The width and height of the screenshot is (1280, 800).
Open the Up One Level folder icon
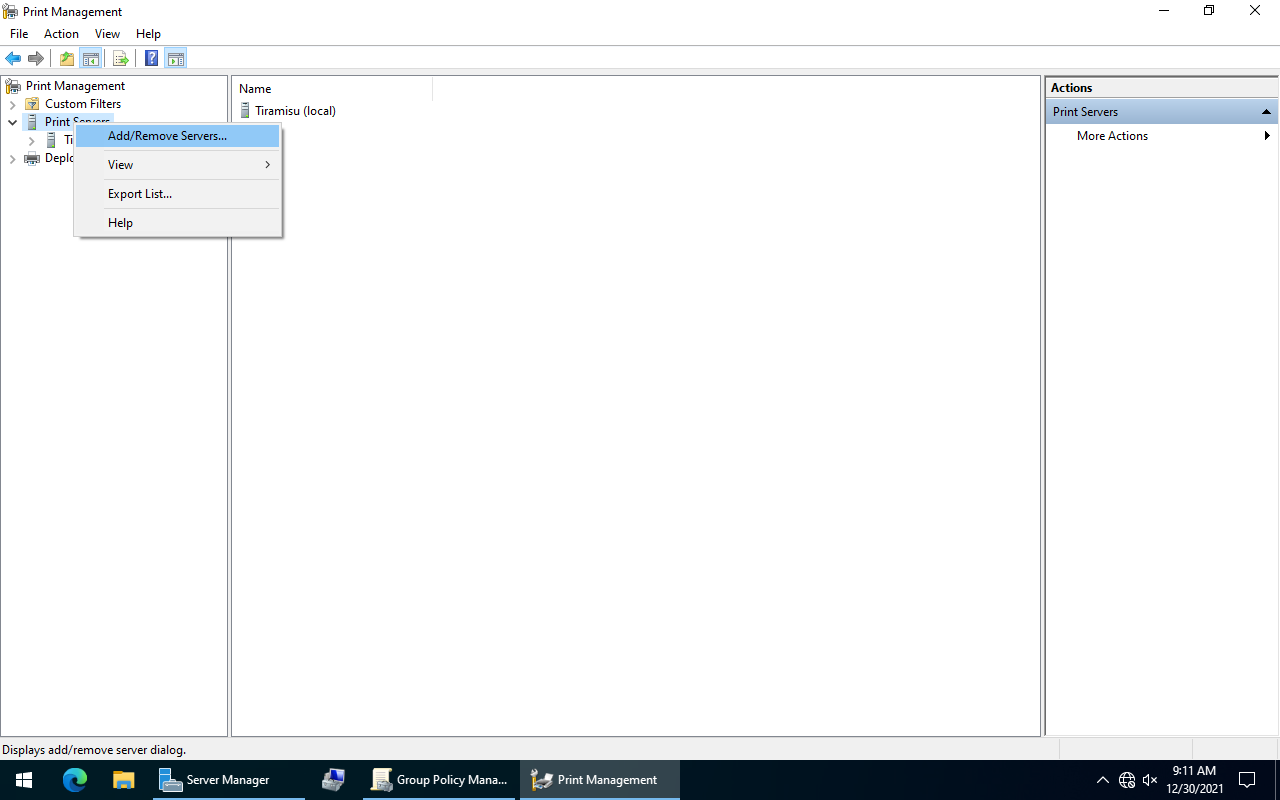pyautogui.click(x=66, y=58)
